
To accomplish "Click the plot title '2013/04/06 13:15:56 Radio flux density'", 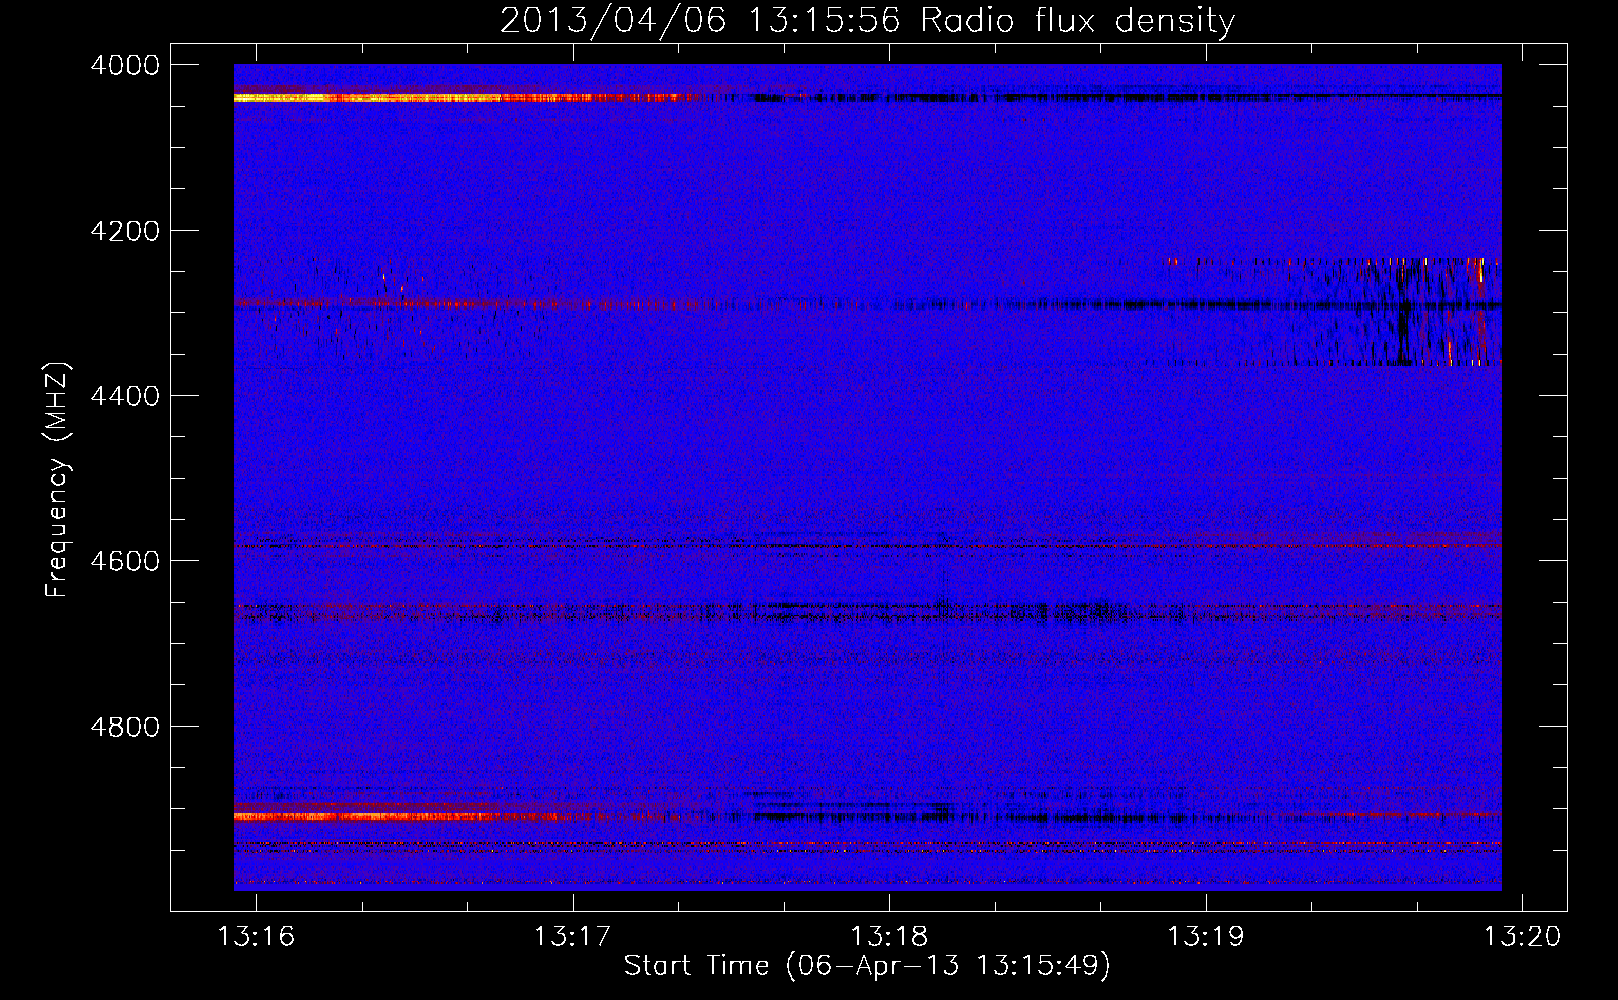I will [867, 20].
